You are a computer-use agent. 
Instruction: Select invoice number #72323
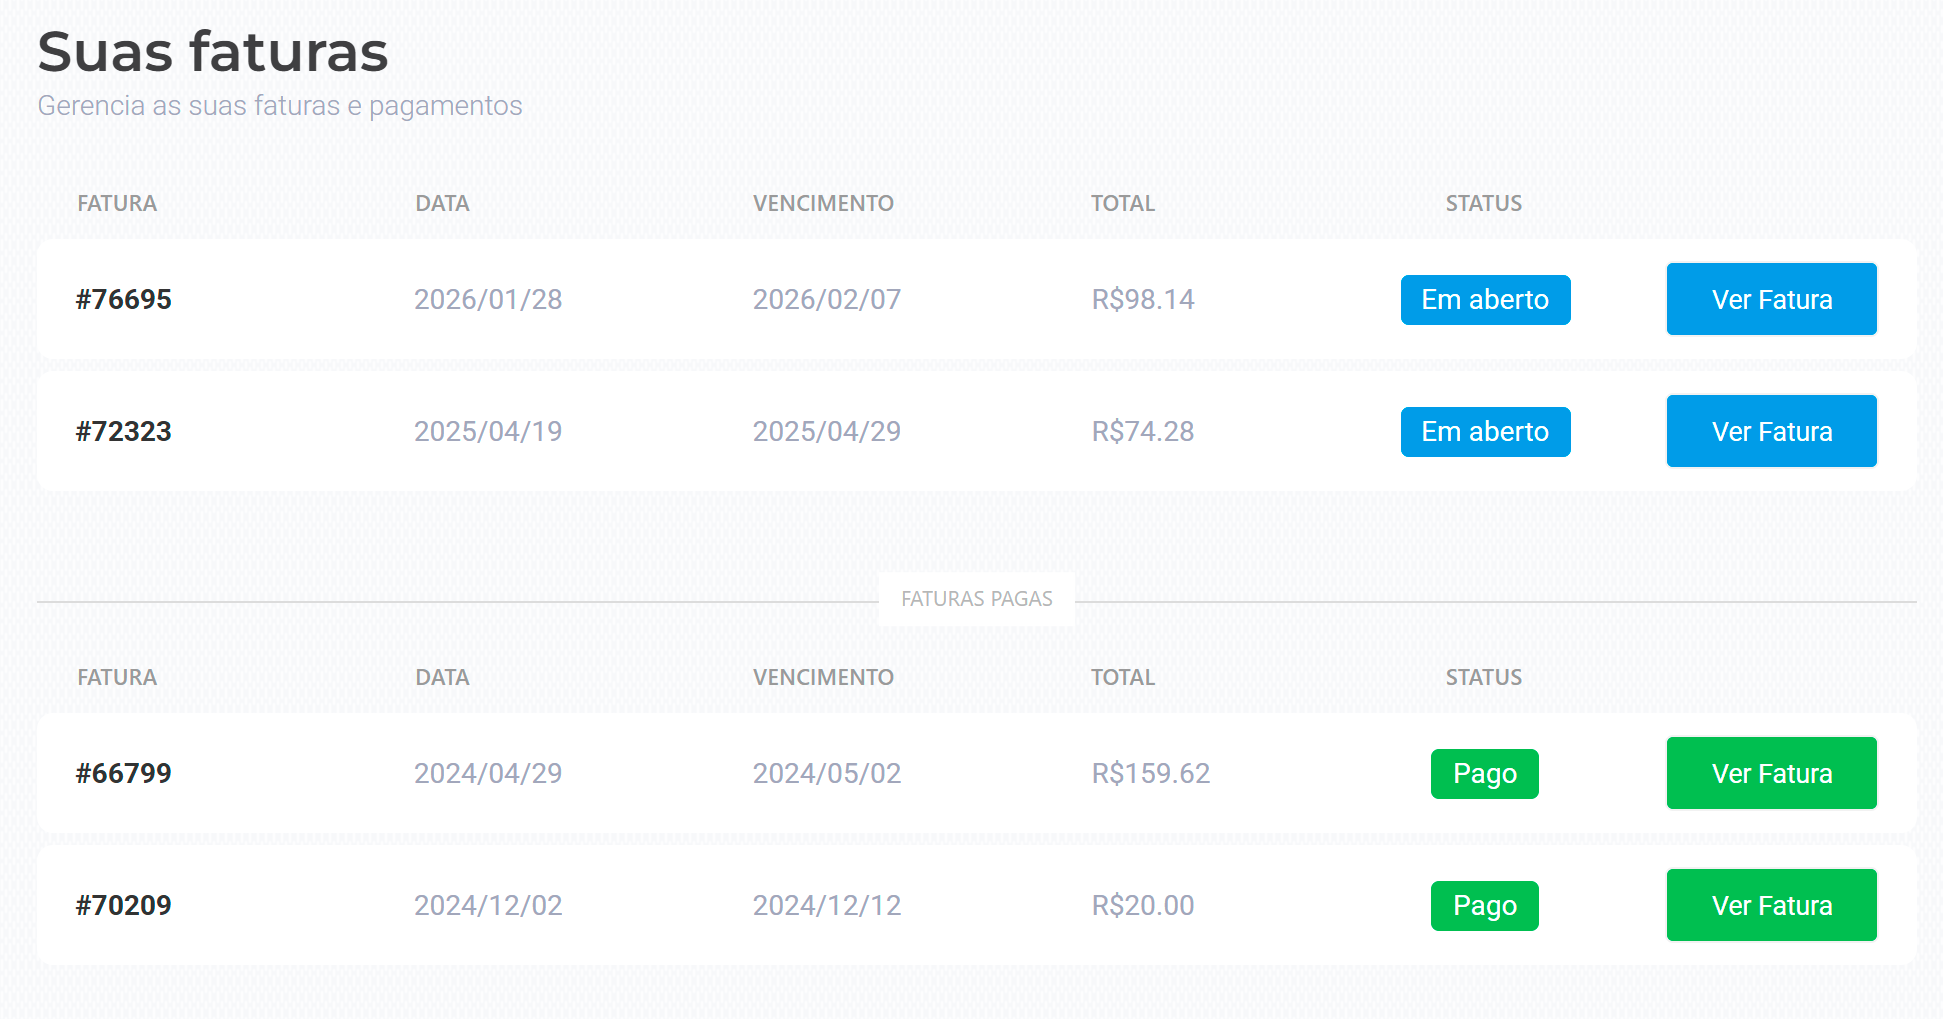click(x=124, y=431)
